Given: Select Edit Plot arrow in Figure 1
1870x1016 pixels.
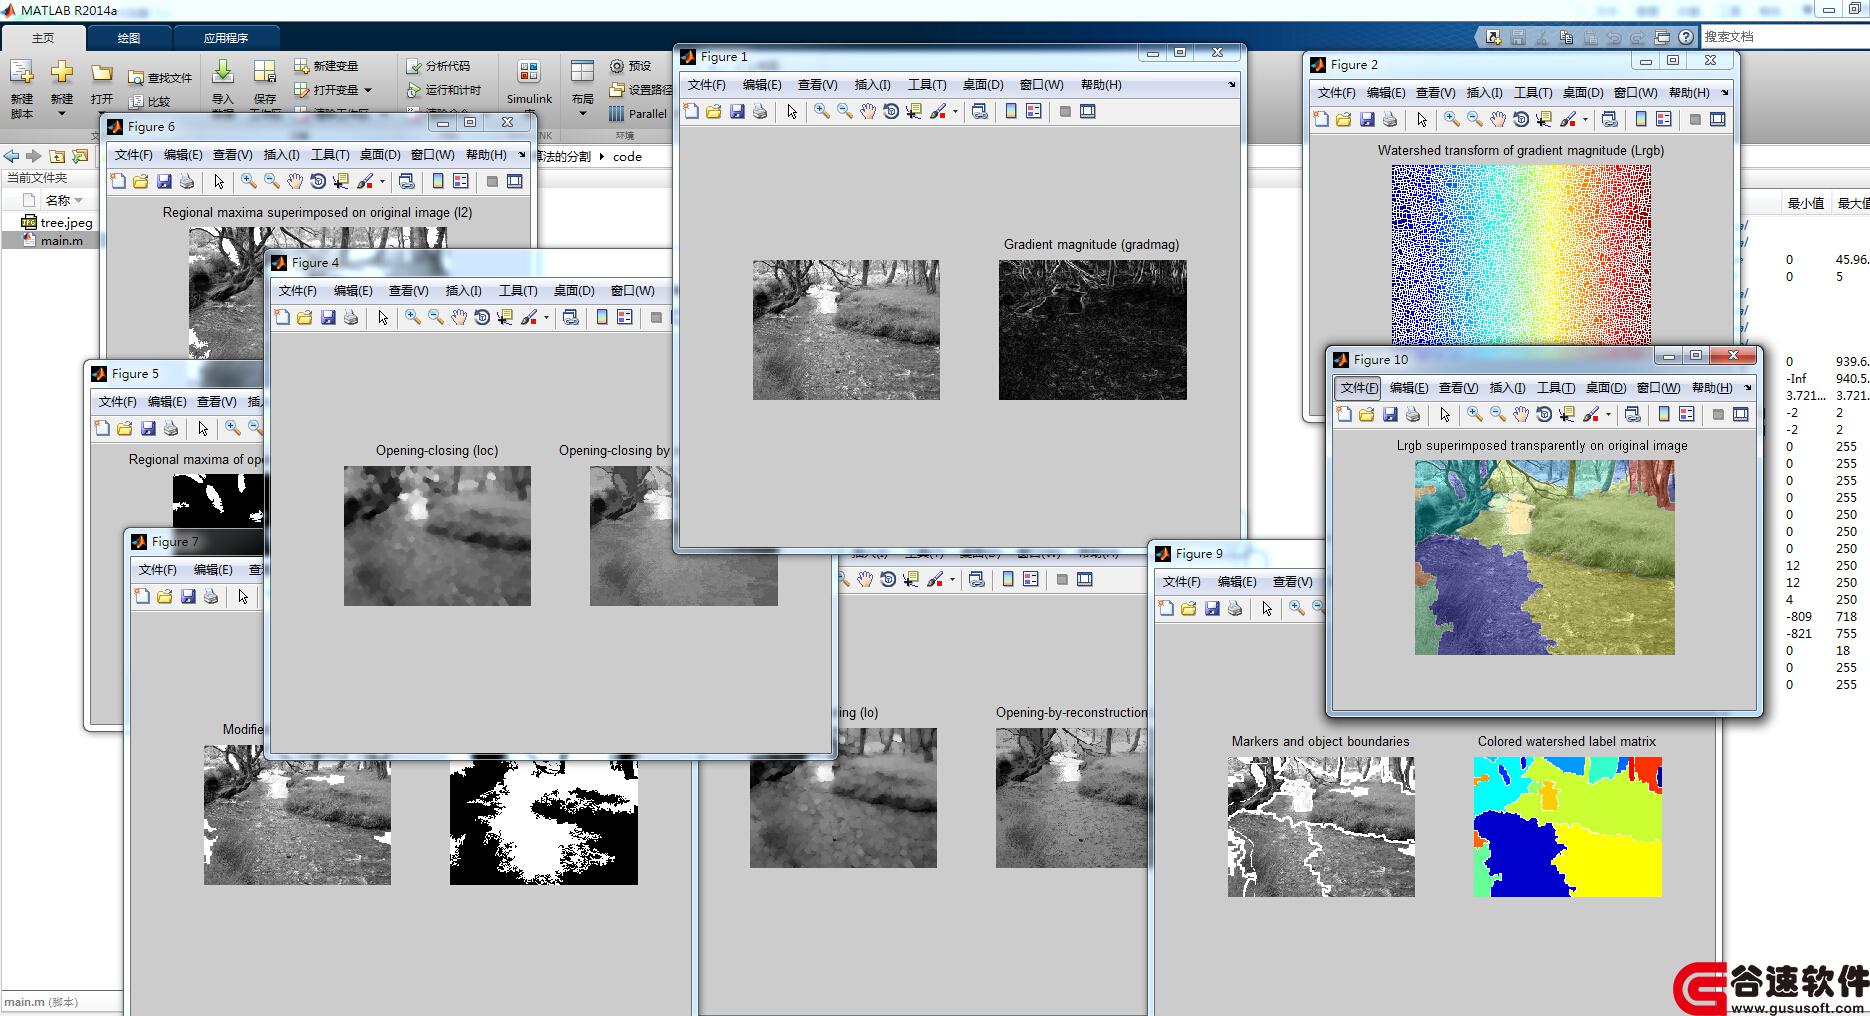Looking at the screenshot, I should (792, 111).
